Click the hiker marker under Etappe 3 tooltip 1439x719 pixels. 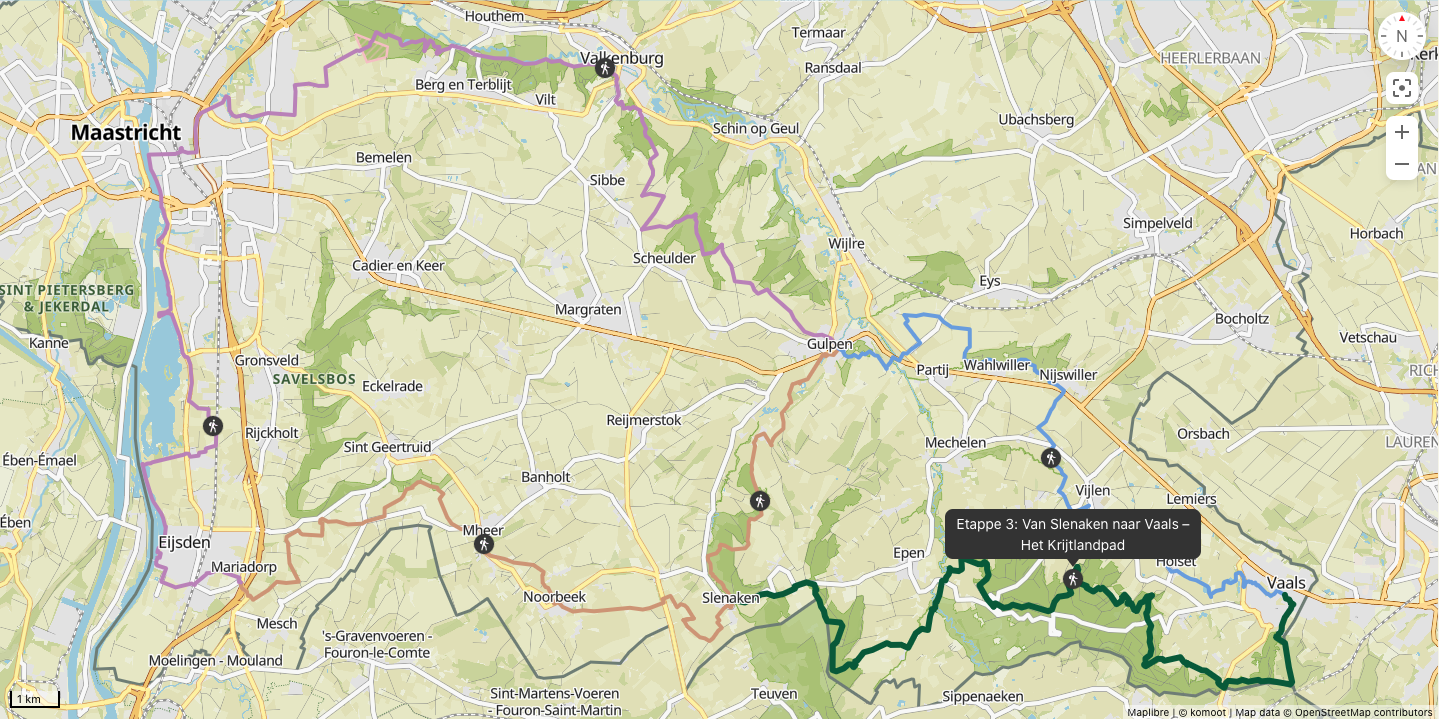(x=1073, y=579)
